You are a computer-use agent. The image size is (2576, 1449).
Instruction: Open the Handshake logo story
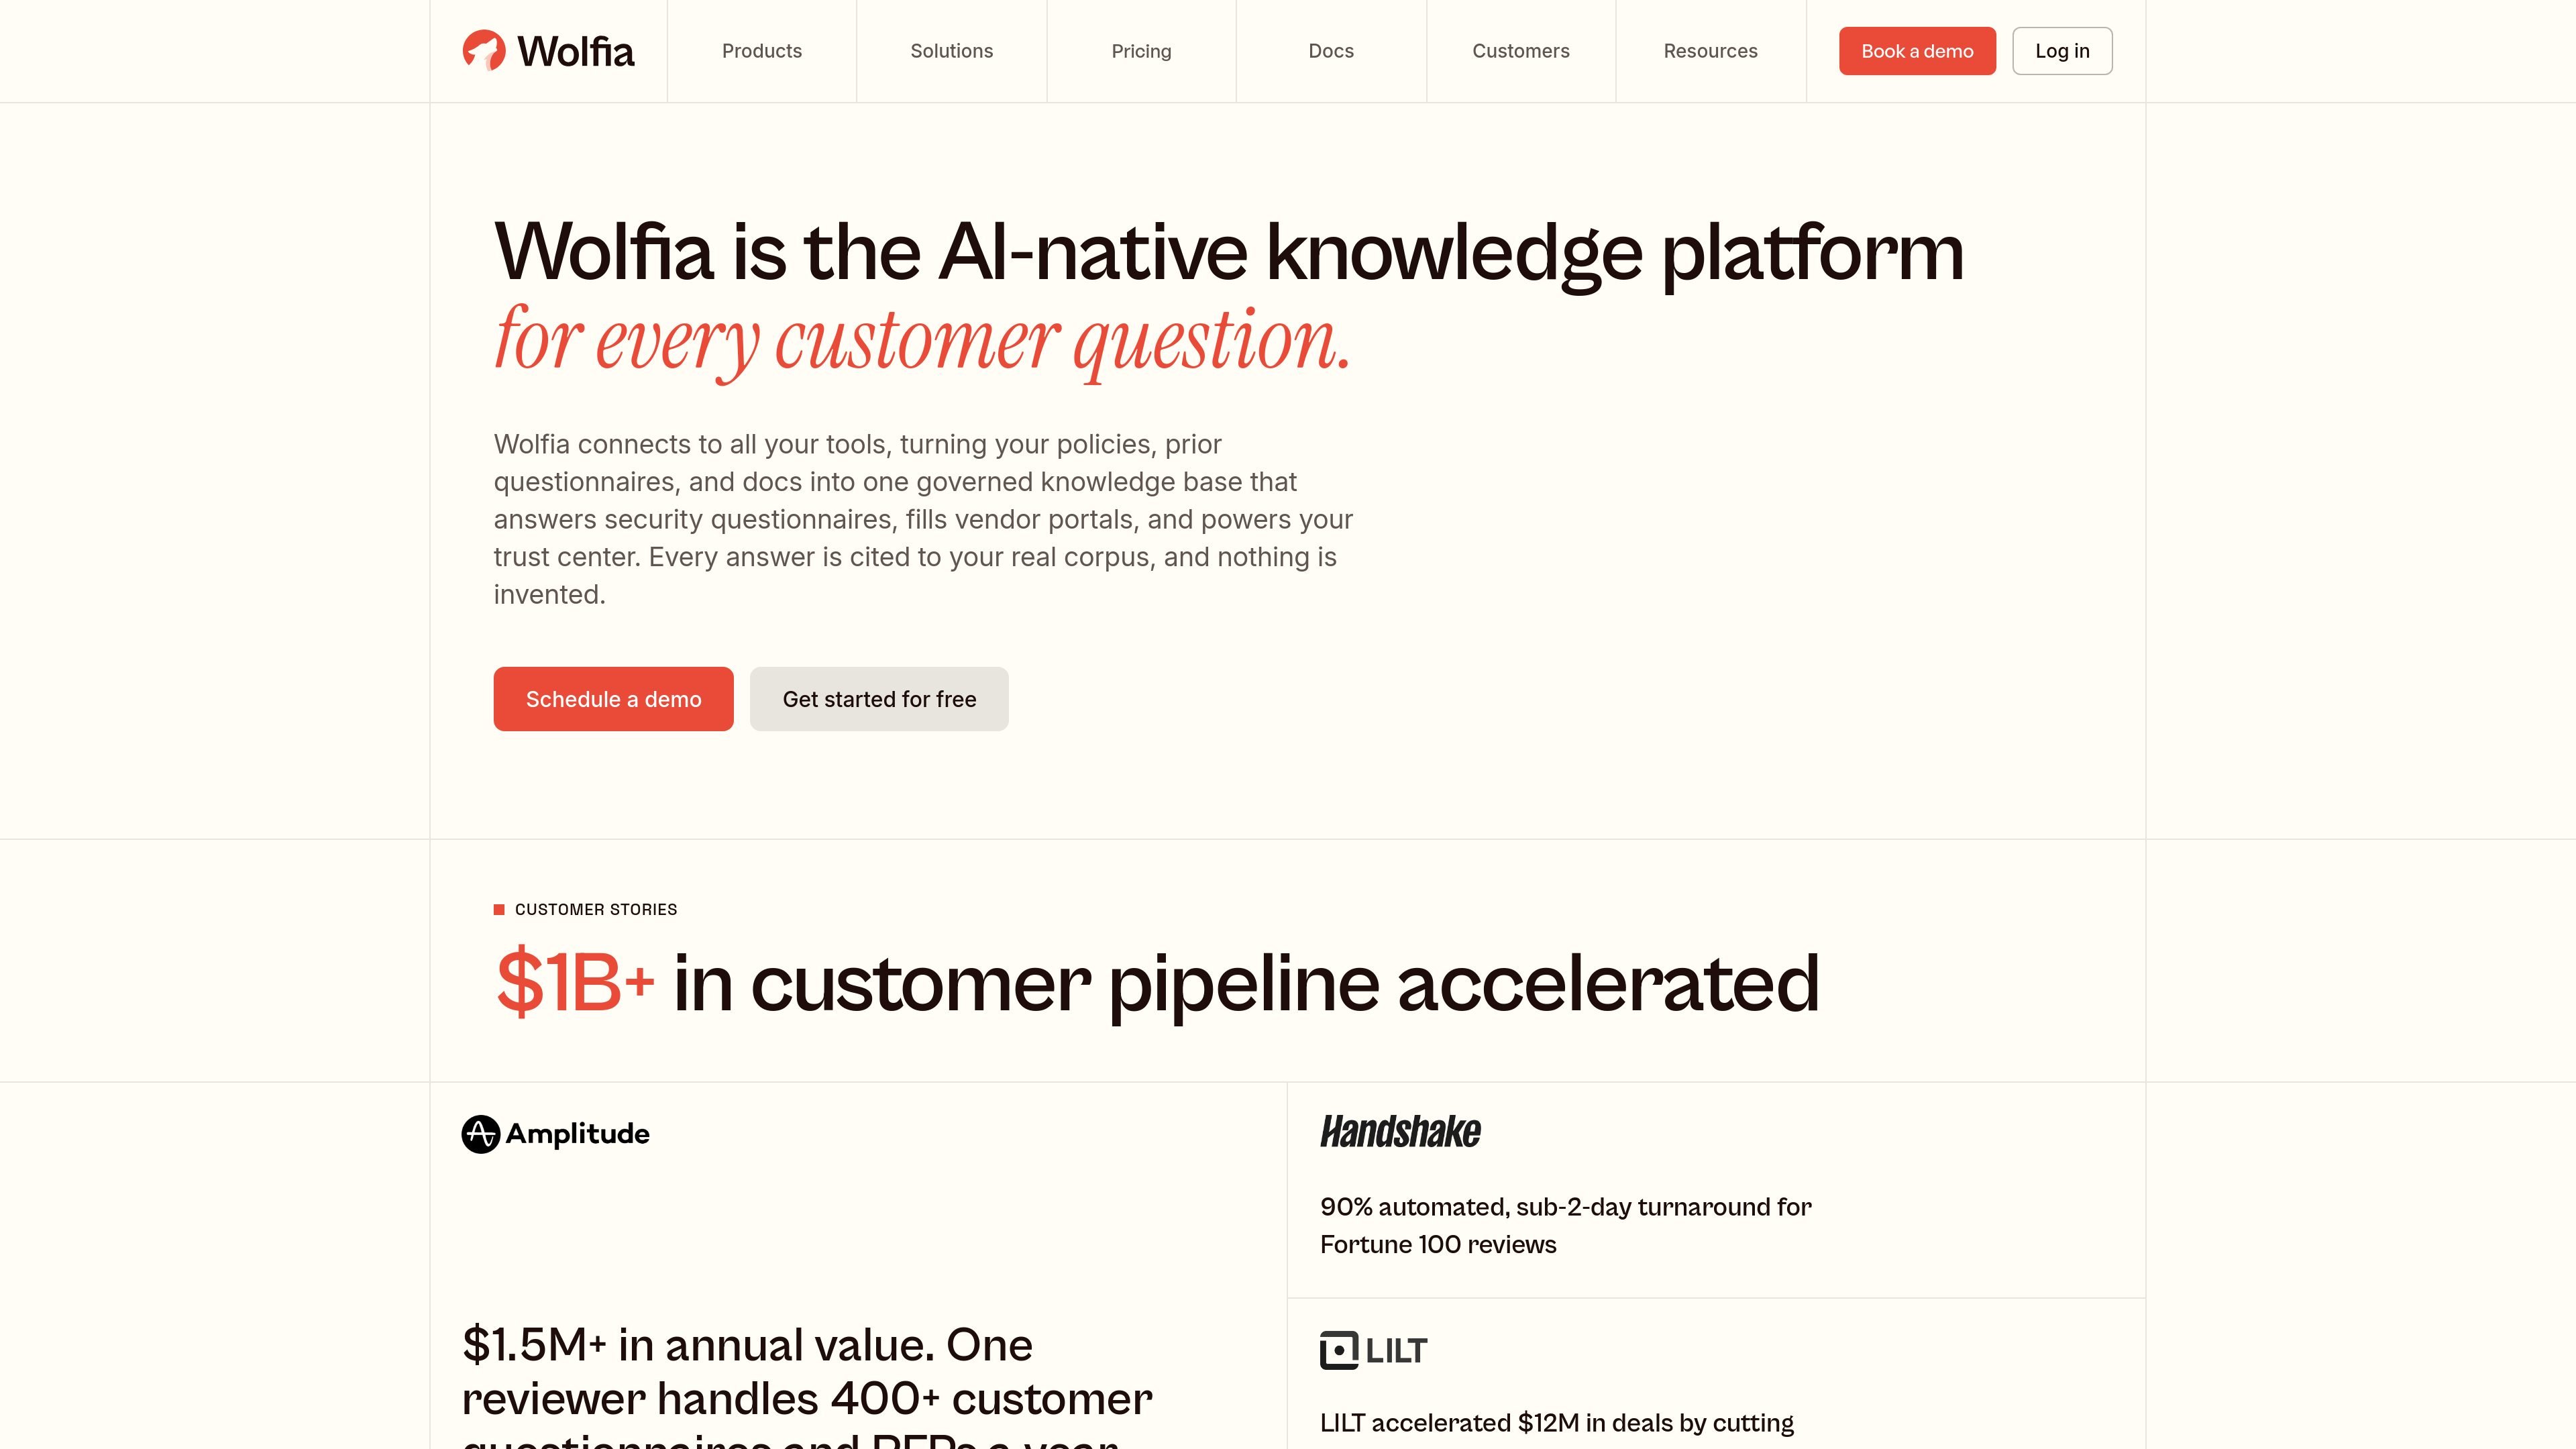[x=1400, y=1132]
